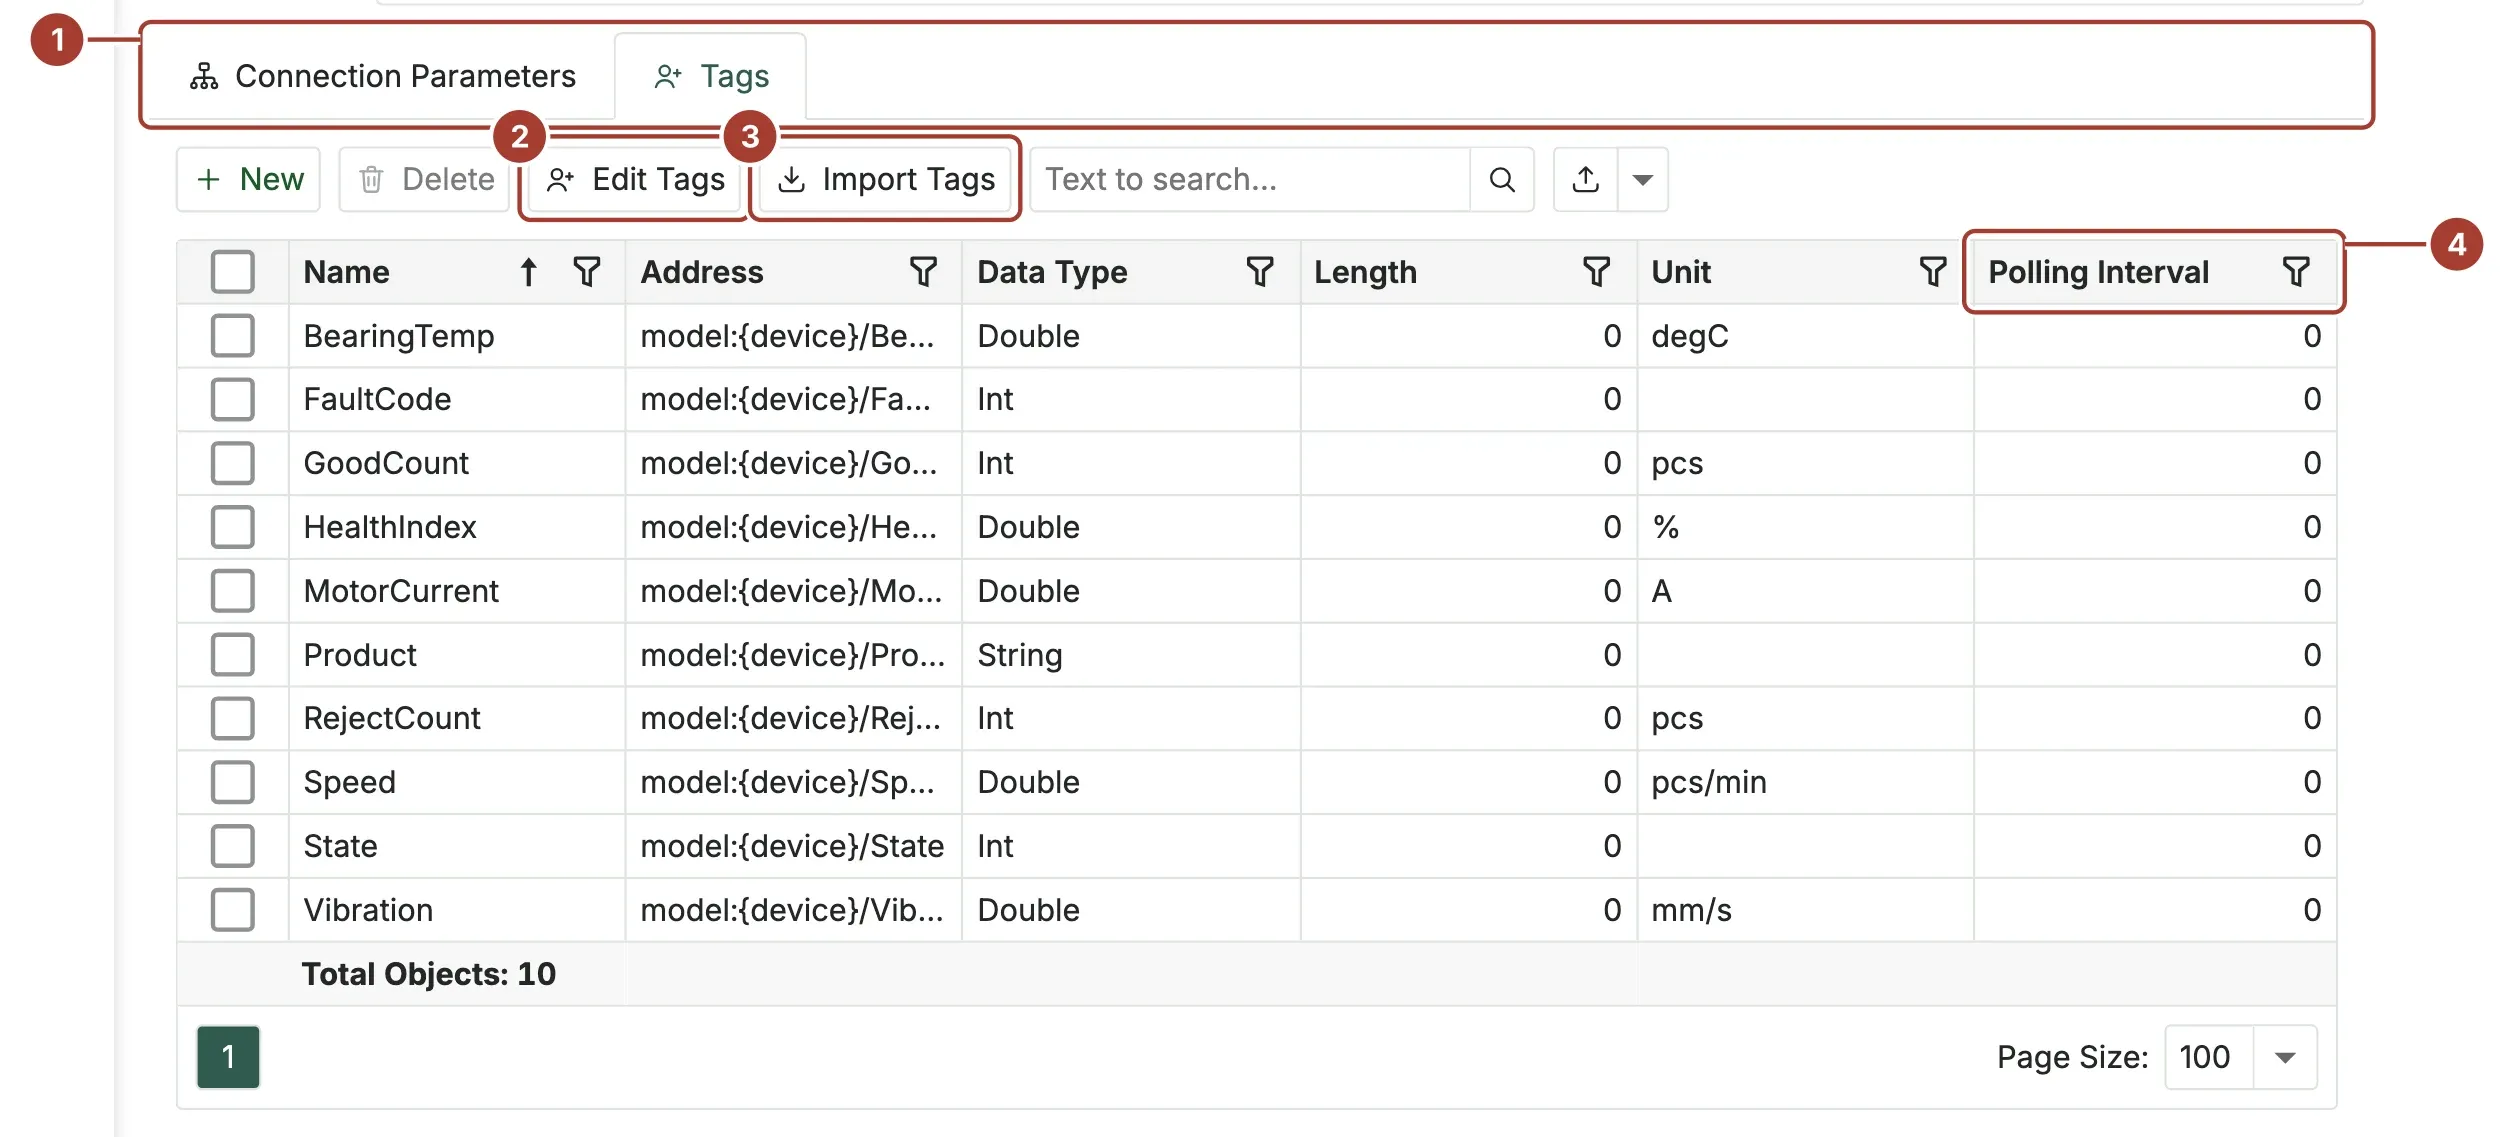
Task: Click the search magnifier icon
Action: point(1502,179)
